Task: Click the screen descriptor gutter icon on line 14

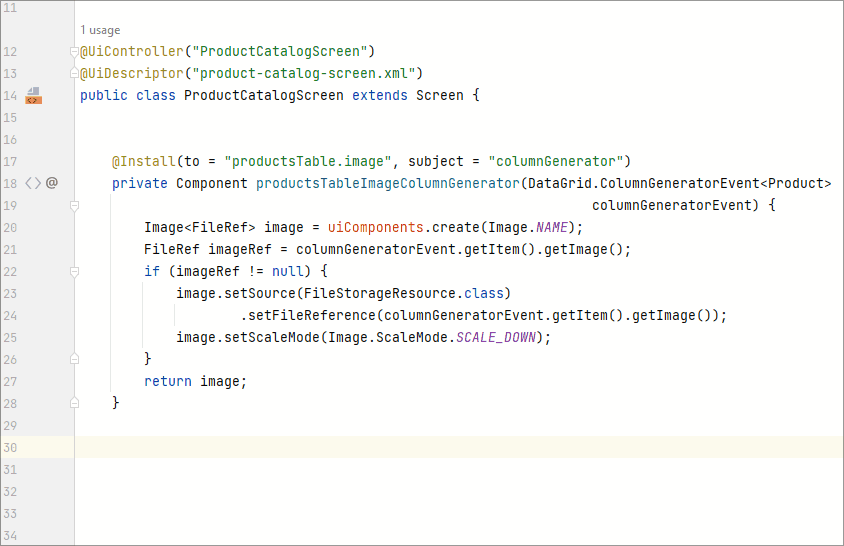Action: point(33,96)
